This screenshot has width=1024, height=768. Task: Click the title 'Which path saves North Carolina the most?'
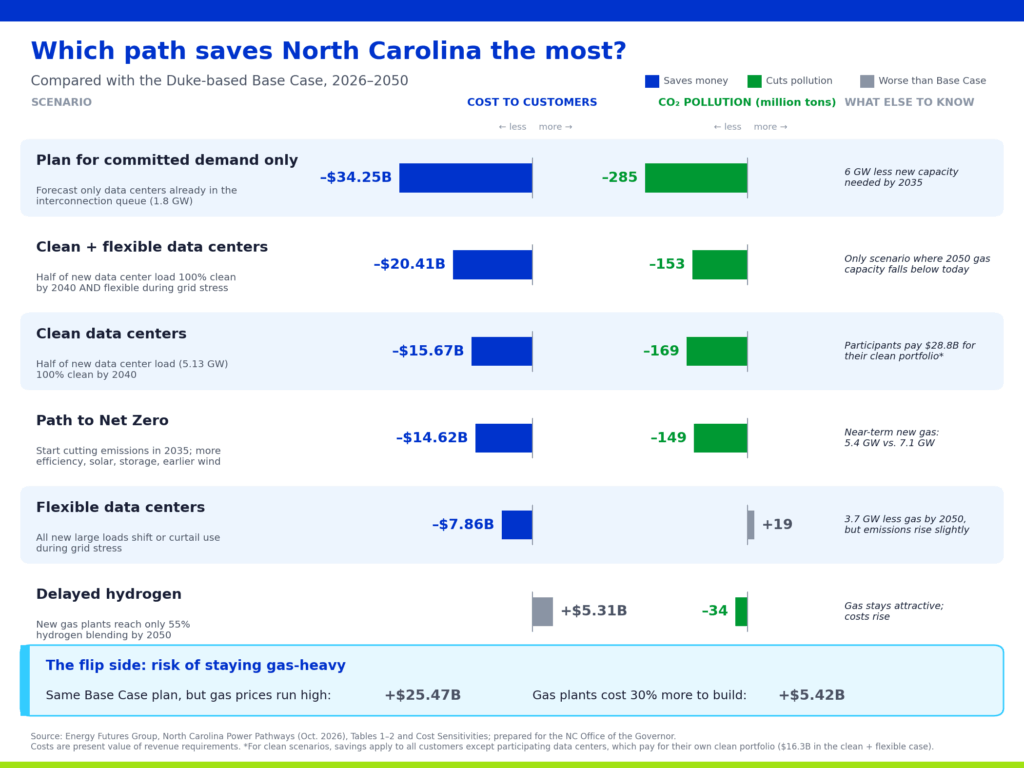[328, 50]
